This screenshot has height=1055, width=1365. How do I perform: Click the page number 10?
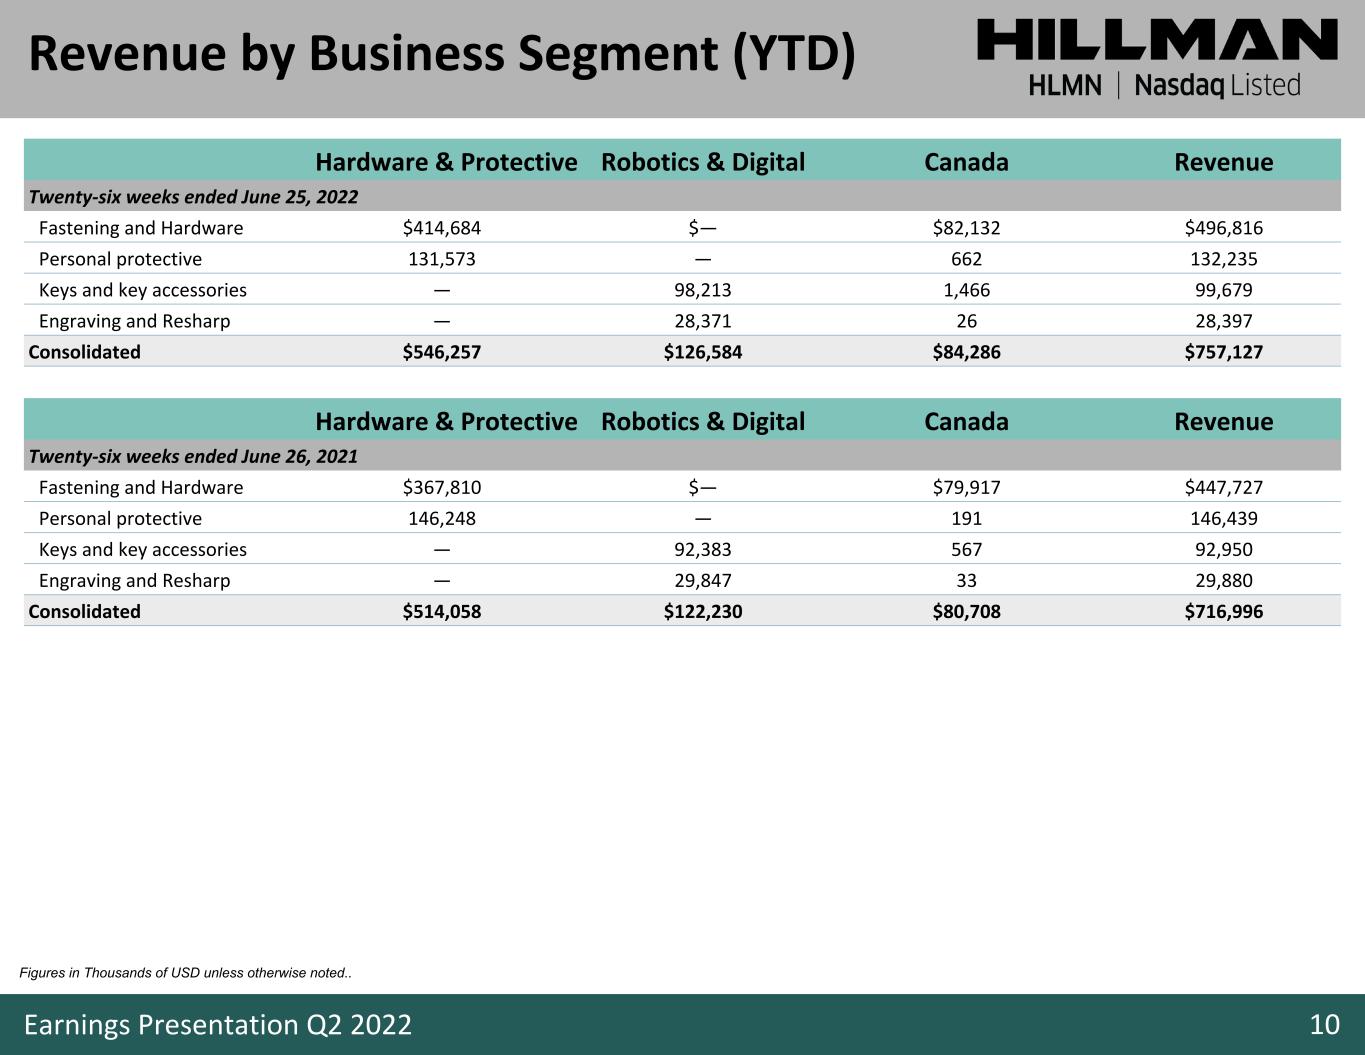coord(1324,1025)
